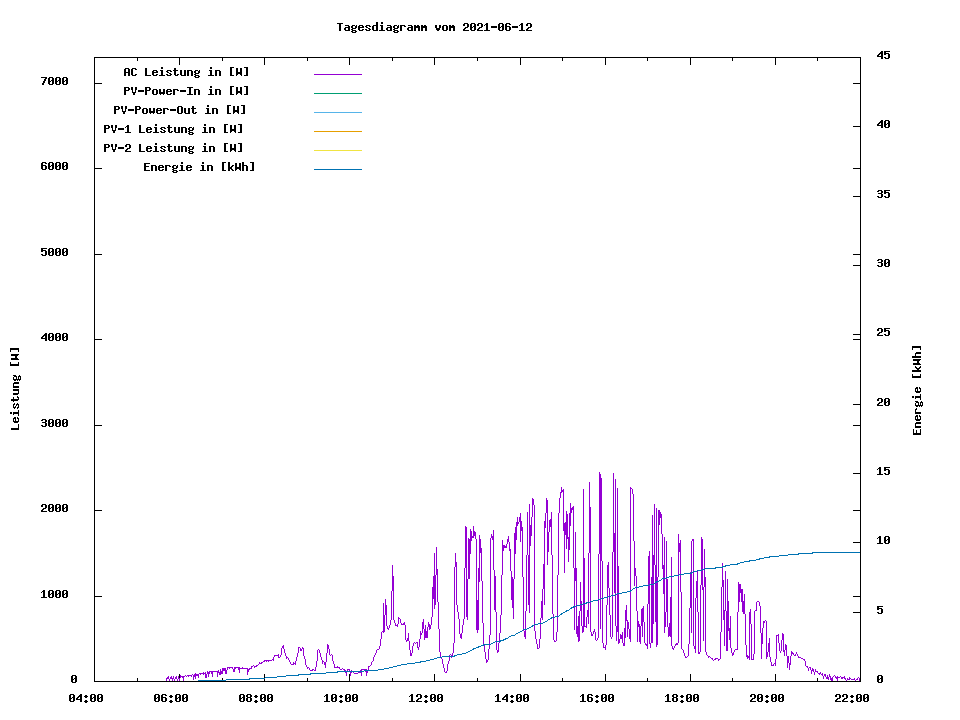Click the 12:00 time axis tick label
960x720 pixels.
click(x=426, y=698)
